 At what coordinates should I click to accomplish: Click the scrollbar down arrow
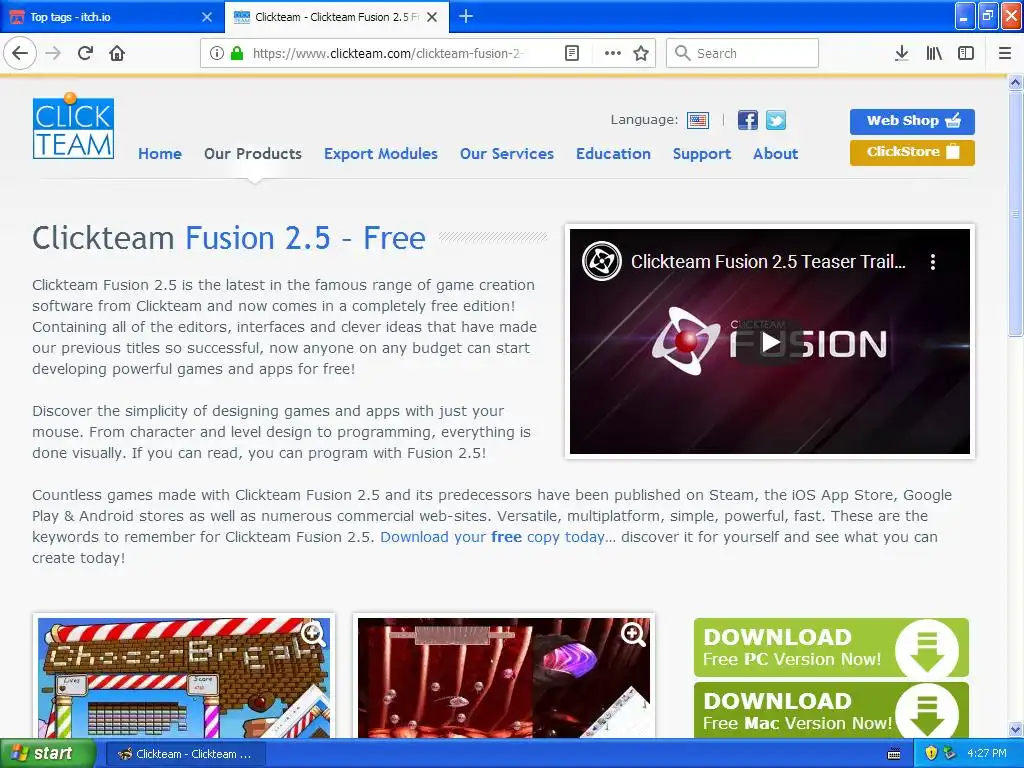click(x=1015, y=729)
